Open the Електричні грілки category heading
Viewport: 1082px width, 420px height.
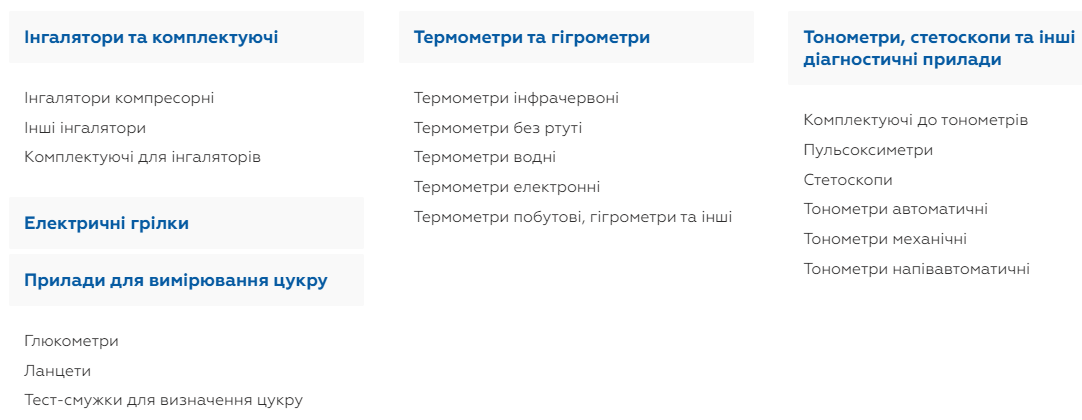[x=106, y=223]
